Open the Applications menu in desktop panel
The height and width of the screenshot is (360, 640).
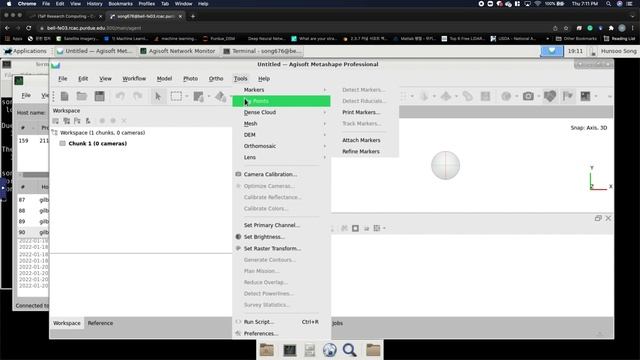click(25, 51)
